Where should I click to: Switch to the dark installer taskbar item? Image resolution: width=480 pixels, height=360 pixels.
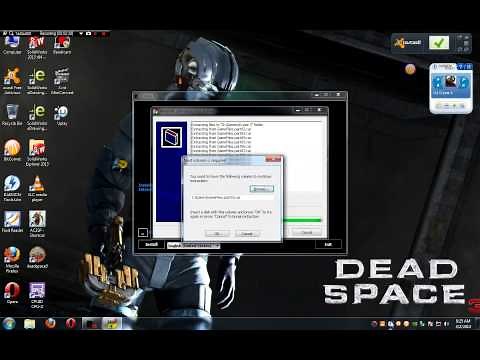(x=92, y=323)
